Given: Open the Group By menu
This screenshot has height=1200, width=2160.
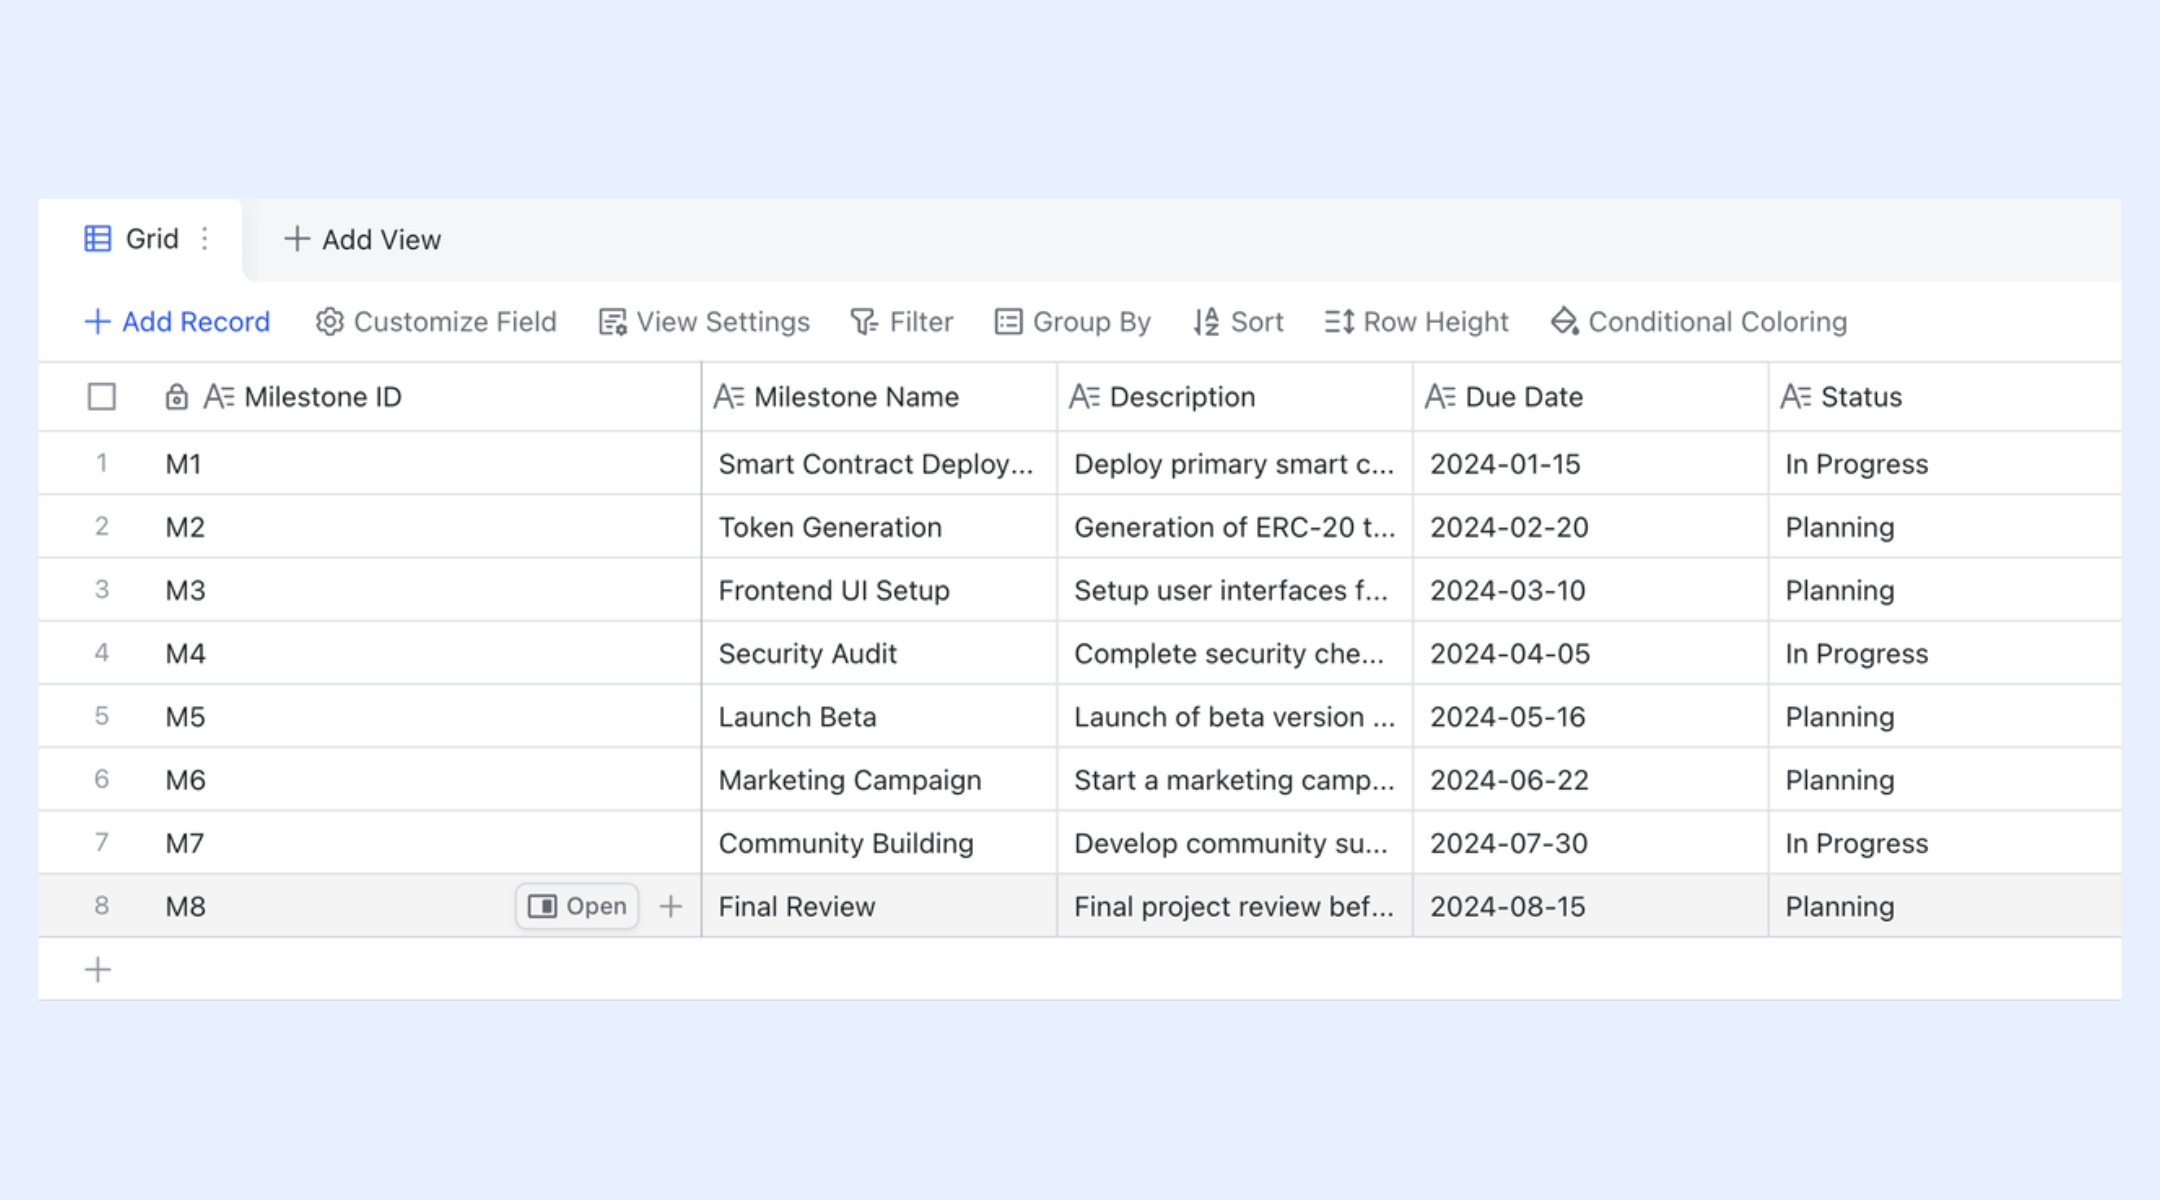Looking at the screenshot, I should click(x=1073, y=322).
